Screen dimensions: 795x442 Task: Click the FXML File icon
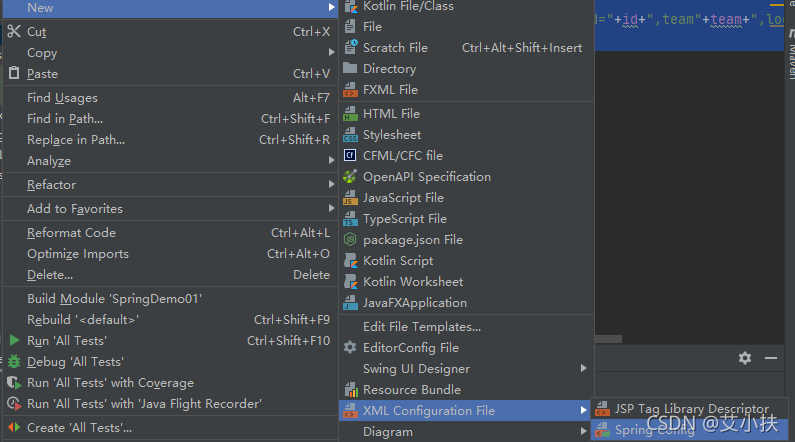(x=350, y=90)
